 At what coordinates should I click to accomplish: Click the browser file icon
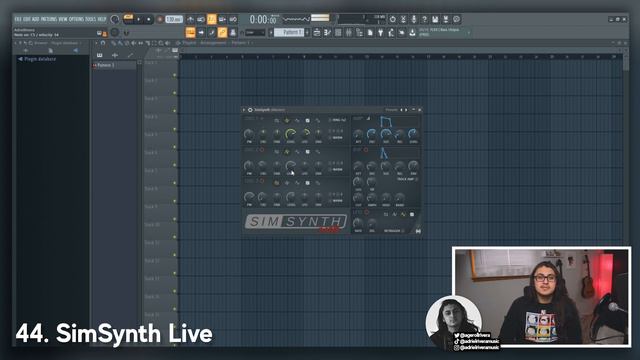51,51
